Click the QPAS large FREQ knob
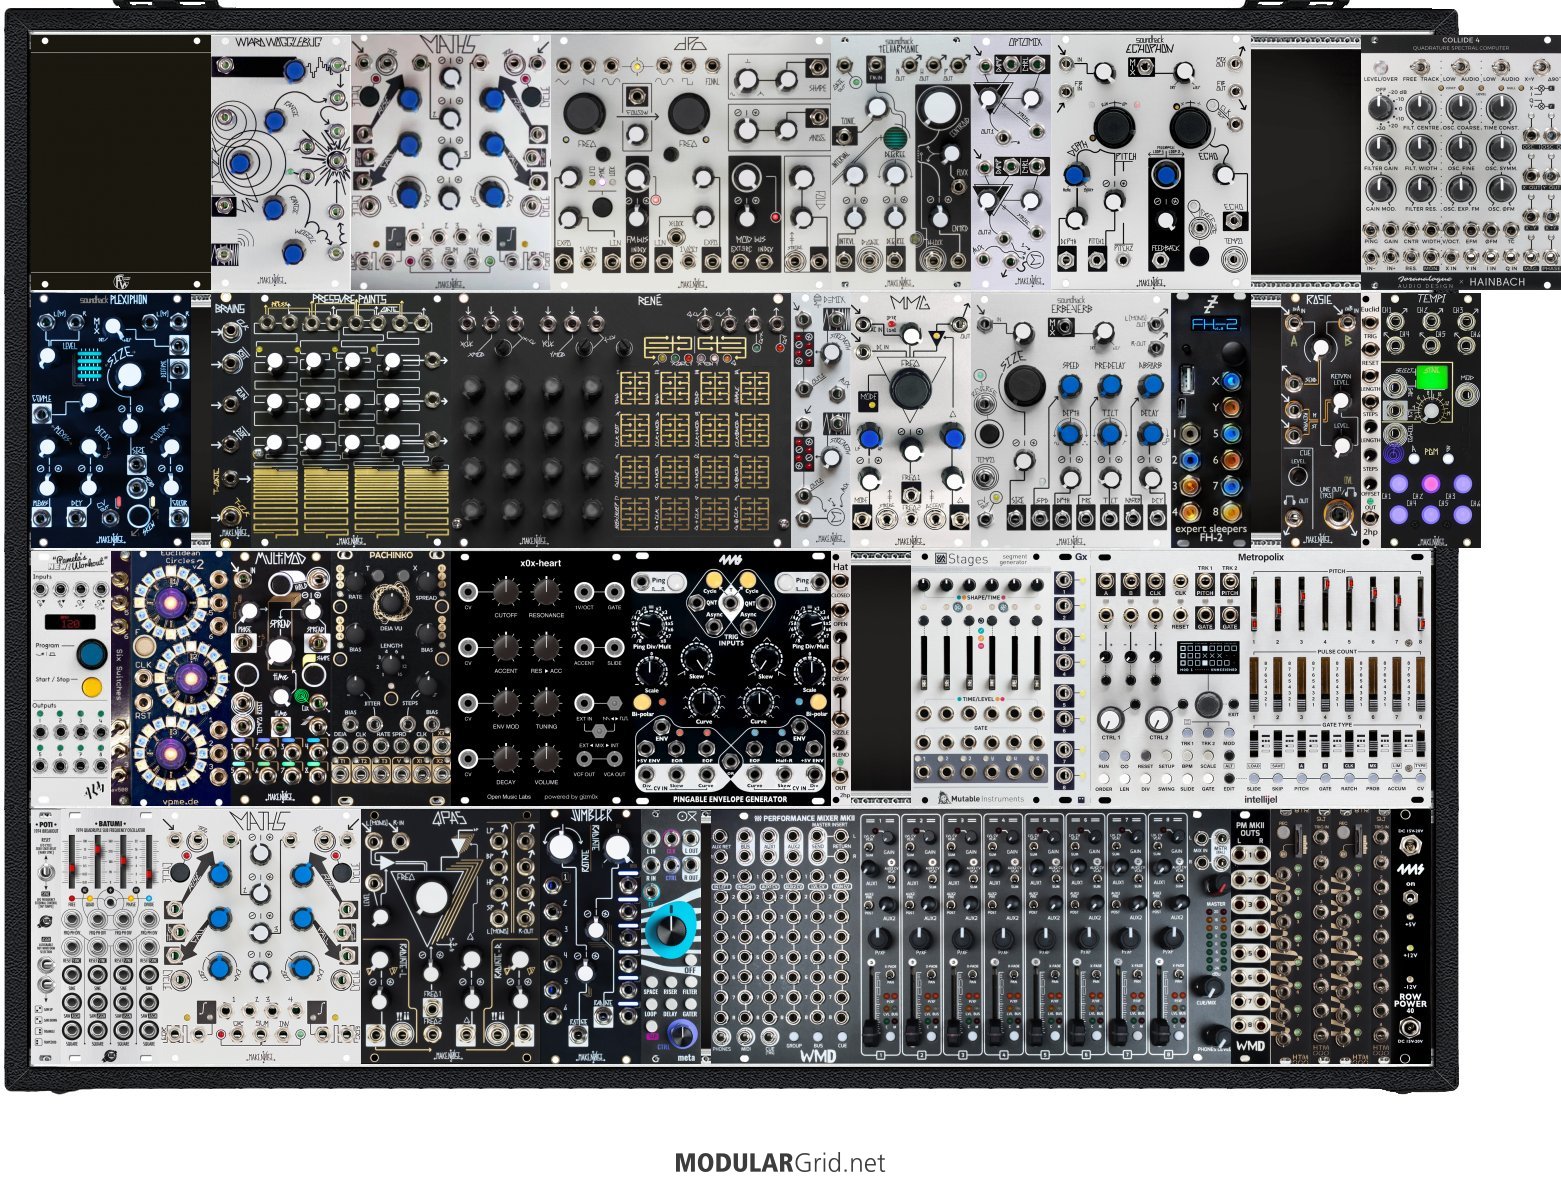 [x=430, y=898]
